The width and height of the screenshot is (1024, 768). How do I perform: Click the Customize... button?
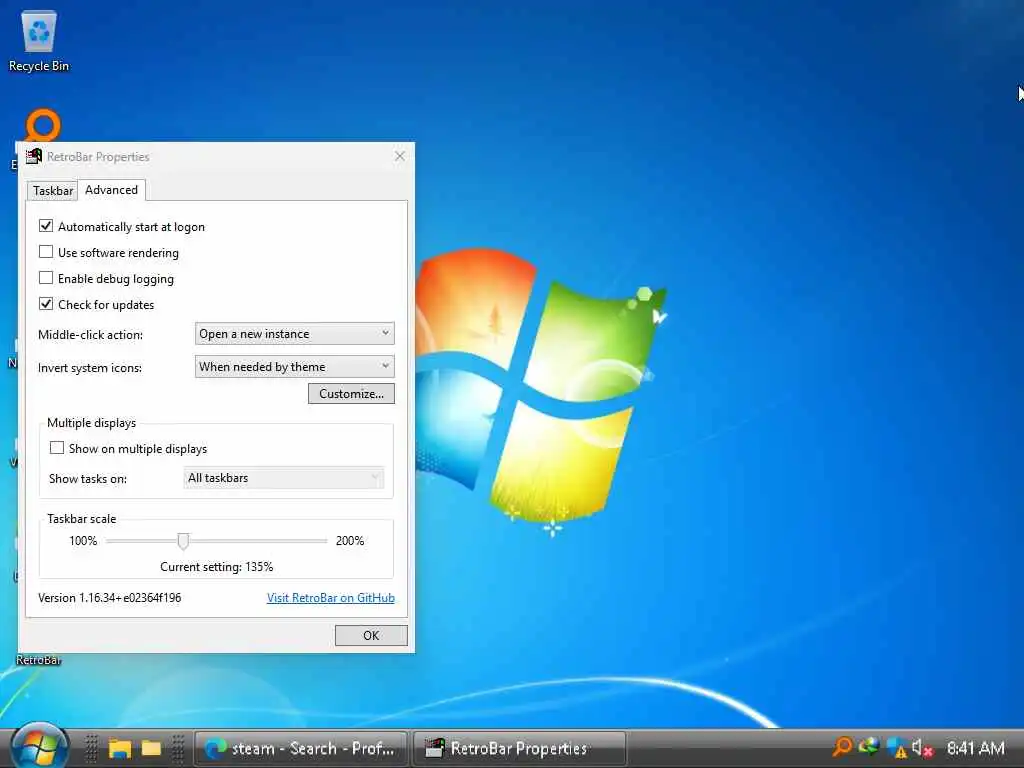[x=351, y=394]
